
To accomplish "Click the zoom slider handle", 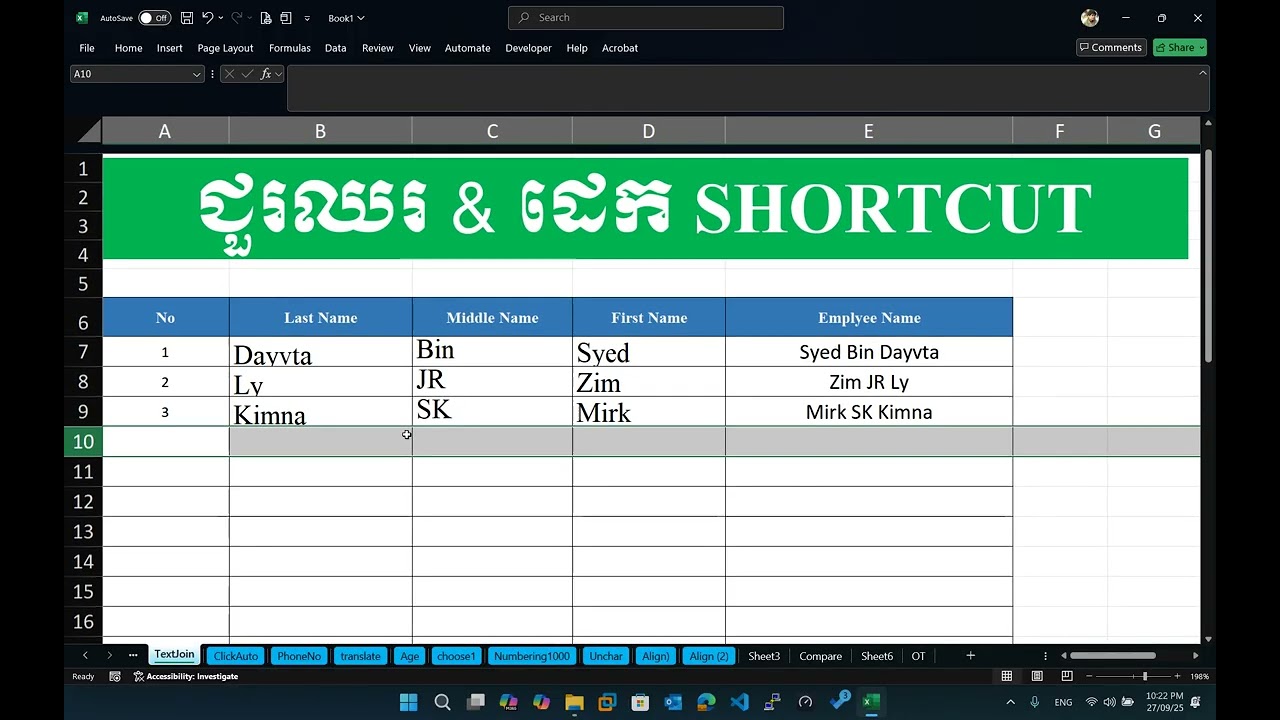I will (1145, 676).
